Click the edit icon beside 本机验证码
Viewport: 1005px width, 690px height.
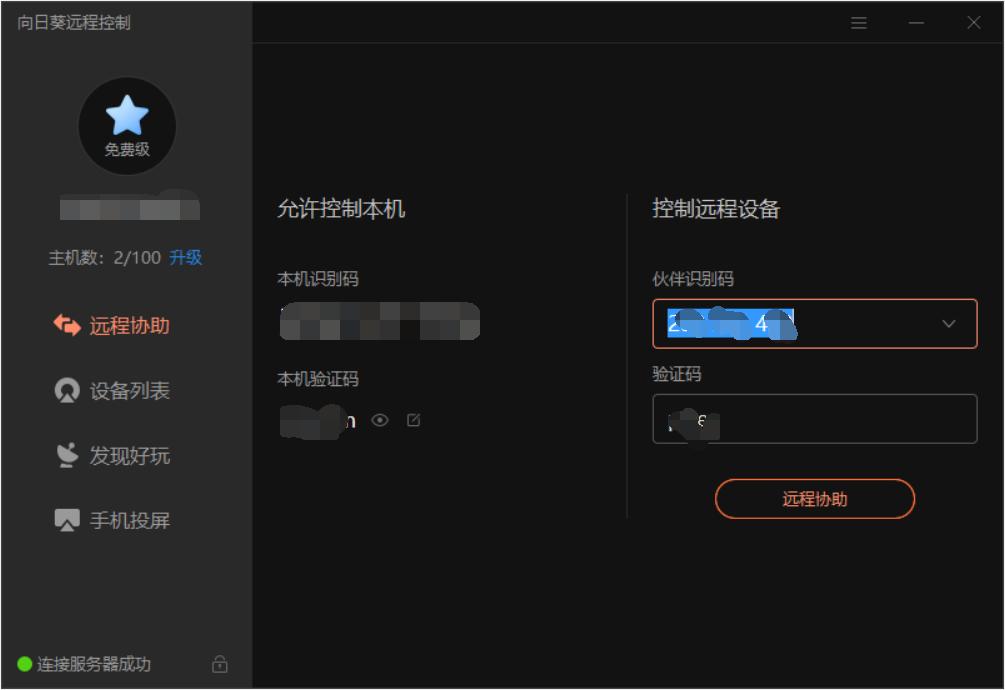pyautogui.click(x=414, y=421)
